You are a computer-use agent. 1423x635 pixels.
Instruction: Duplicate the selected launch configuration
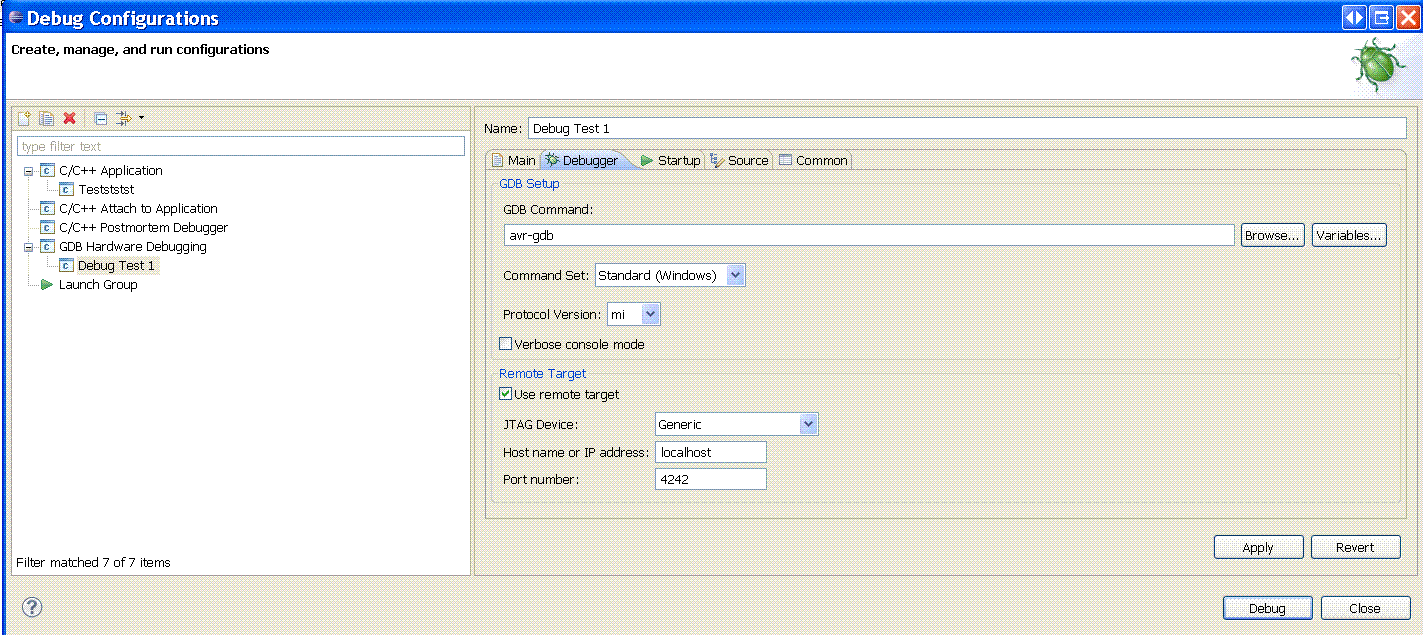[46, 118]
